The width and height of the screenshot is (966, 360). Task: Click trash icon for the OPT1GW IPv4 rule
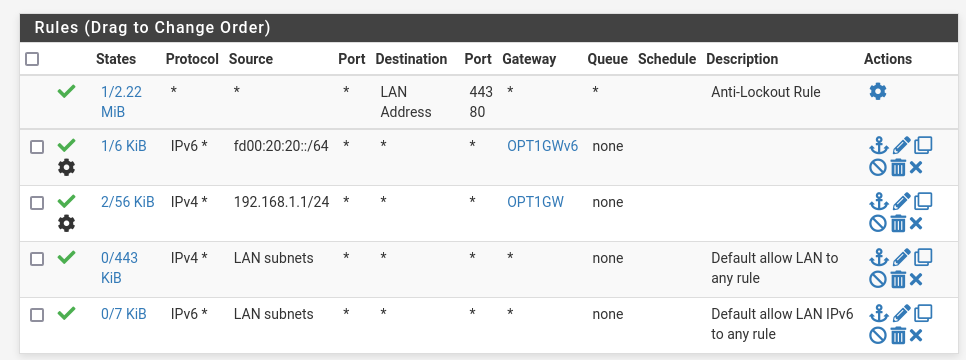pyautogui.click(x=898, y=223)
